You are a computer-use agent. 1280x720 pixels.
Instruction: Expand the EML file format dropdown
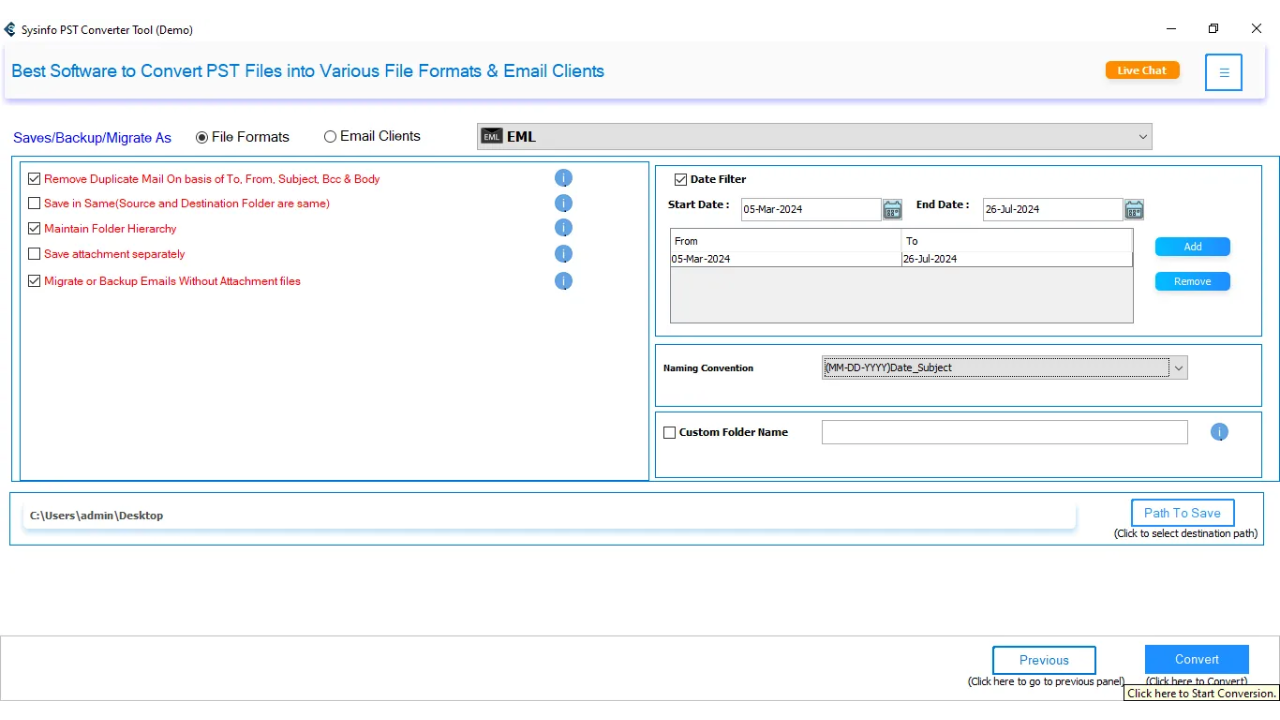coord(1143,137)
